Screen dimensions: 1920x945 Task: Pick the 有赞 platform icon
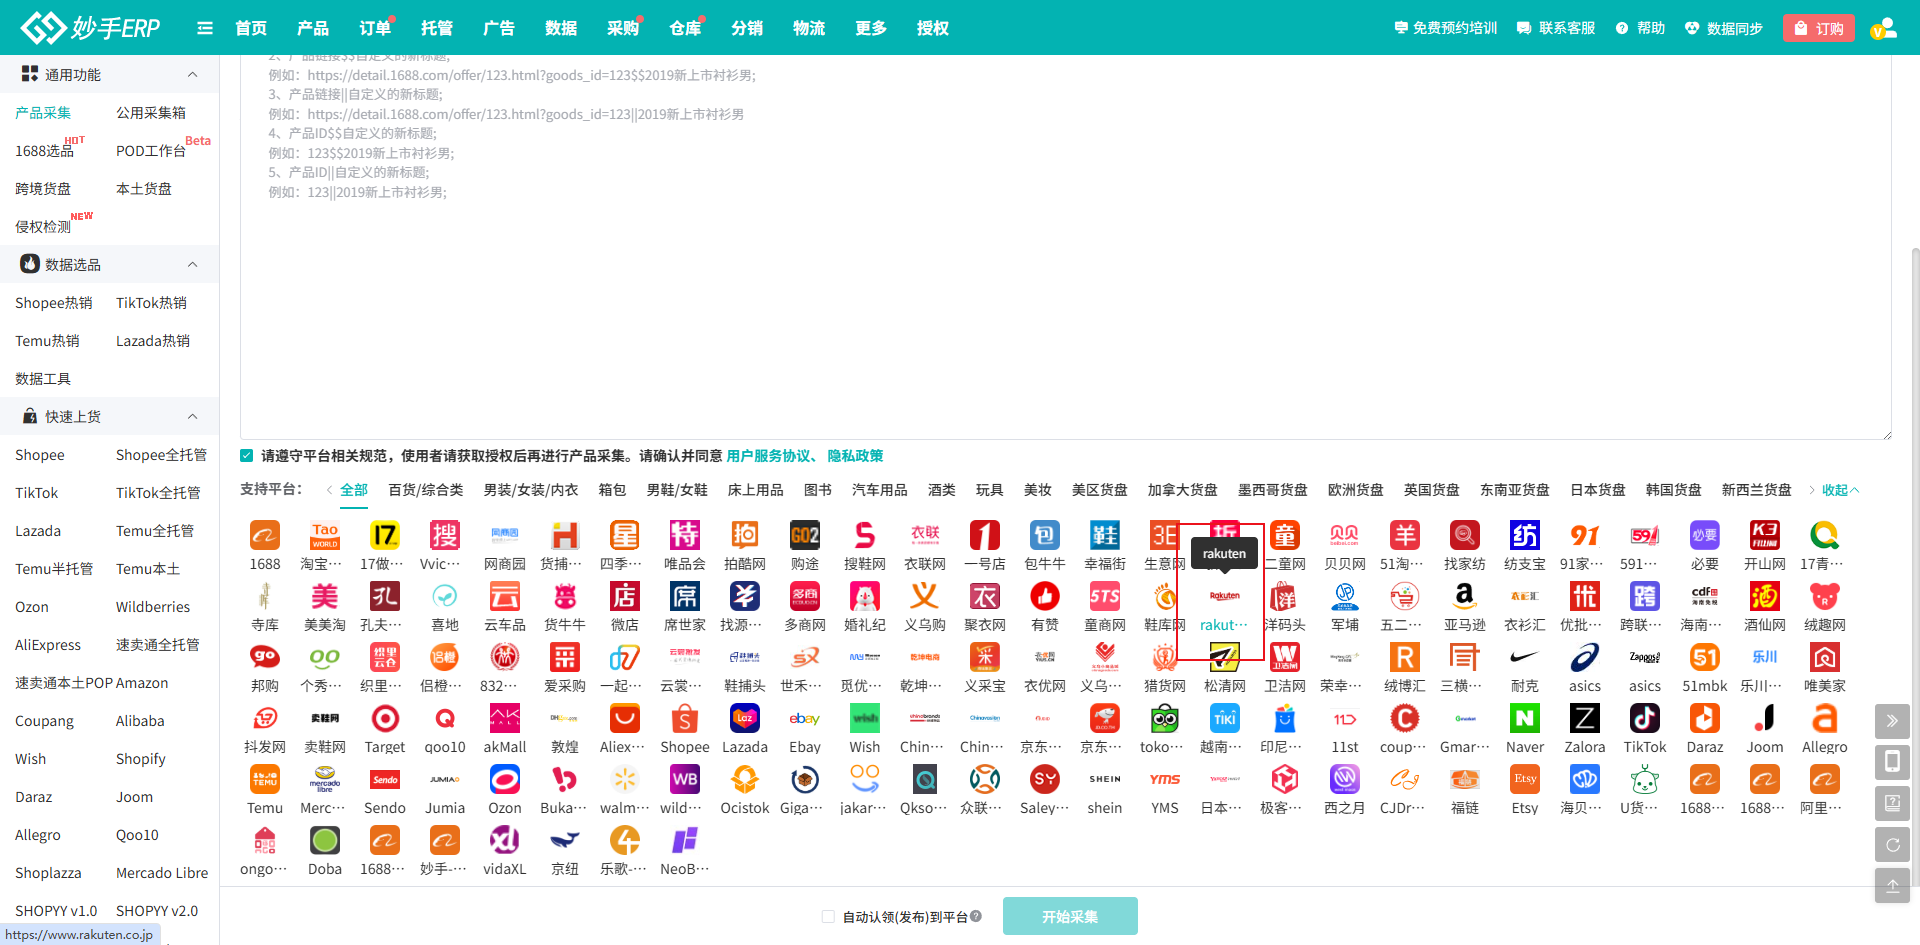[x=1045, y=597]
